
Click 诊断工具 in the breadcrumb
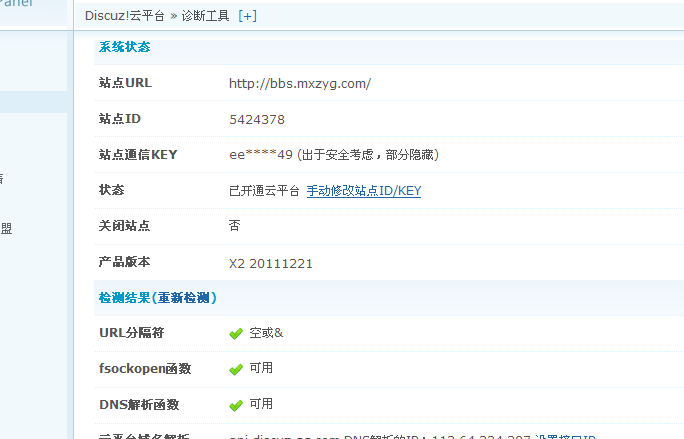(x=205, y=16)
